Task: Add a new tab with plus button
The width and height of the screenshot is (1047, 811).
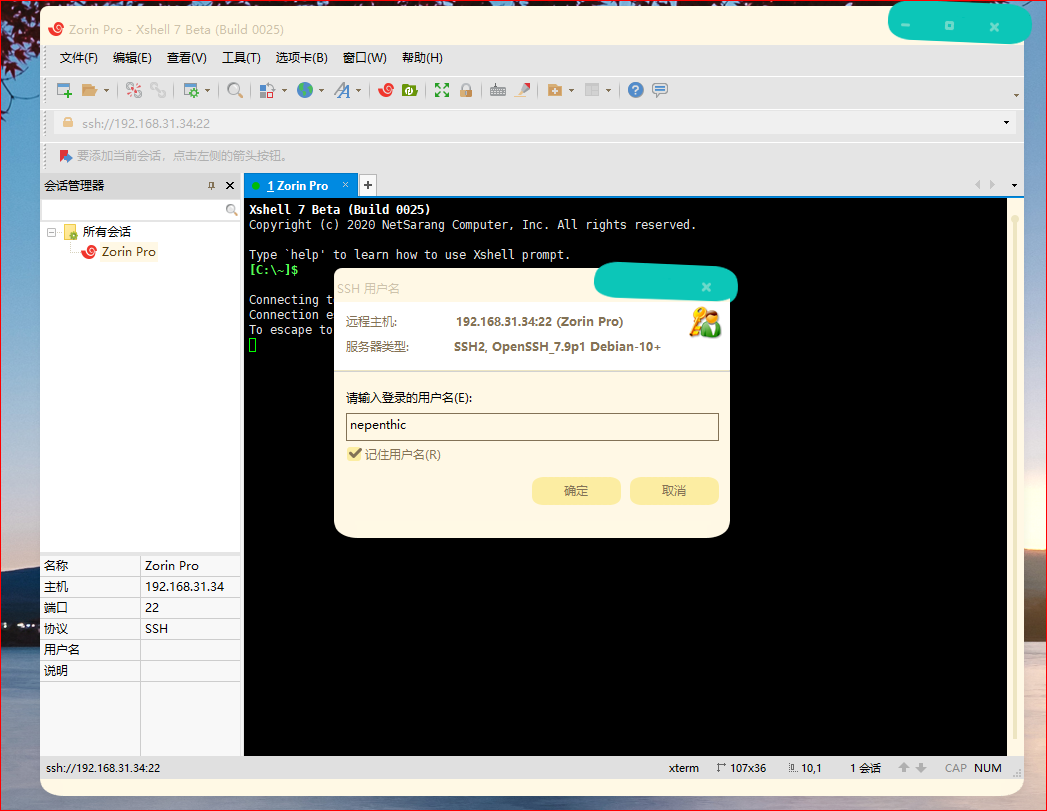Action: (x=368, y=185)
